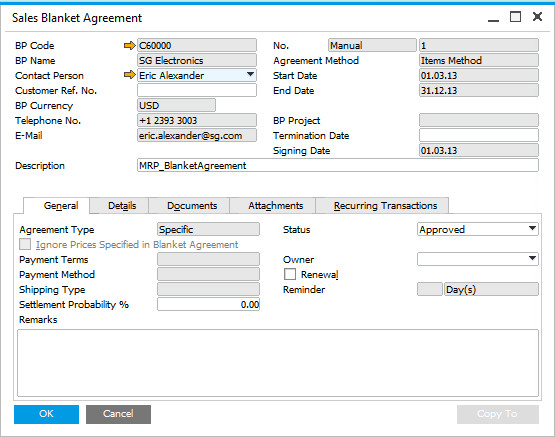Image resolution: width=556 pixels, height=438 pixels.
Task: Click the Contact Person orange link arrow
Action: click(130, 75)
